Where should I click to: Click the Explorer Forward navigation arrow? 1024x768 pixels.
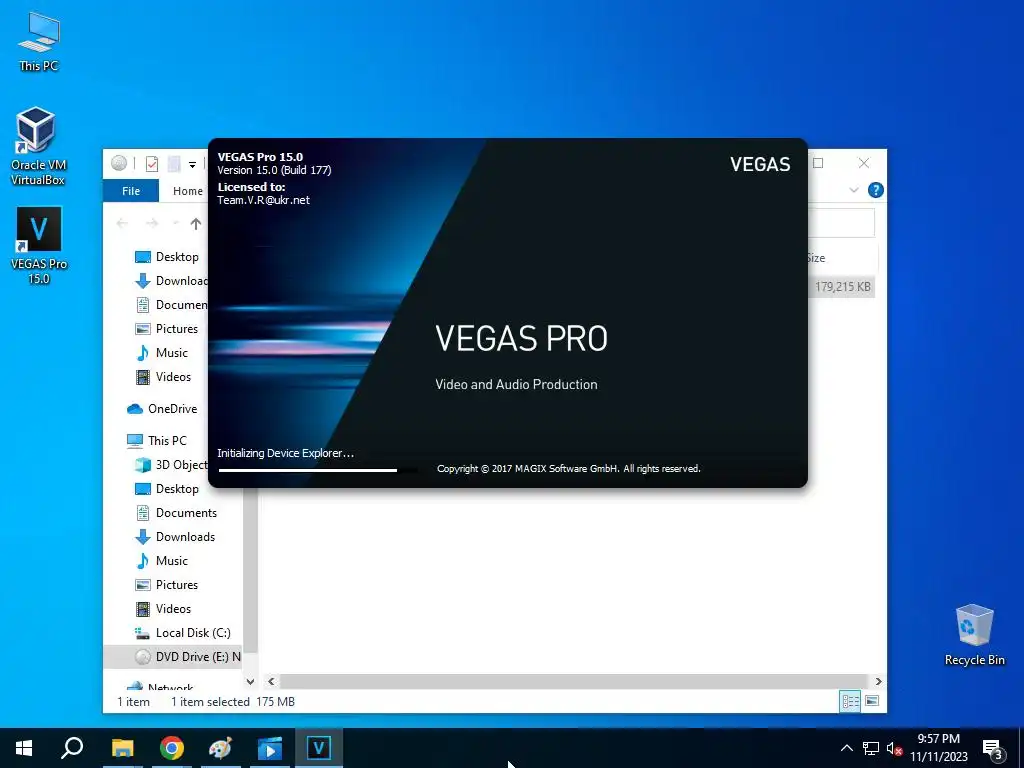coord(152,223)
